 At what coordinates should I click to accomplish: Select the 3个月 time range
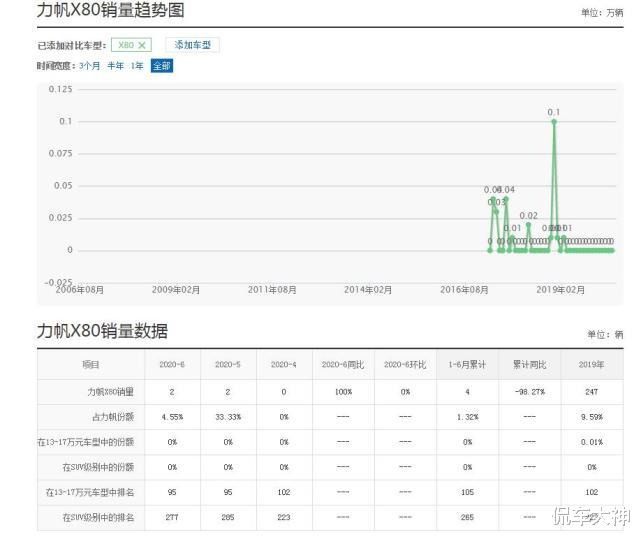point(90,66)
